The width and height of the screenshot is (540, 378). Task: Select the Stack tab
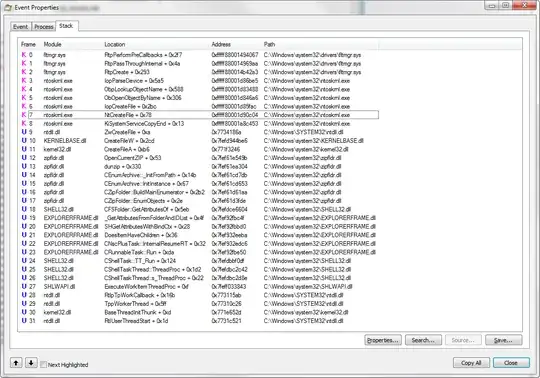(x=66, y=26)
